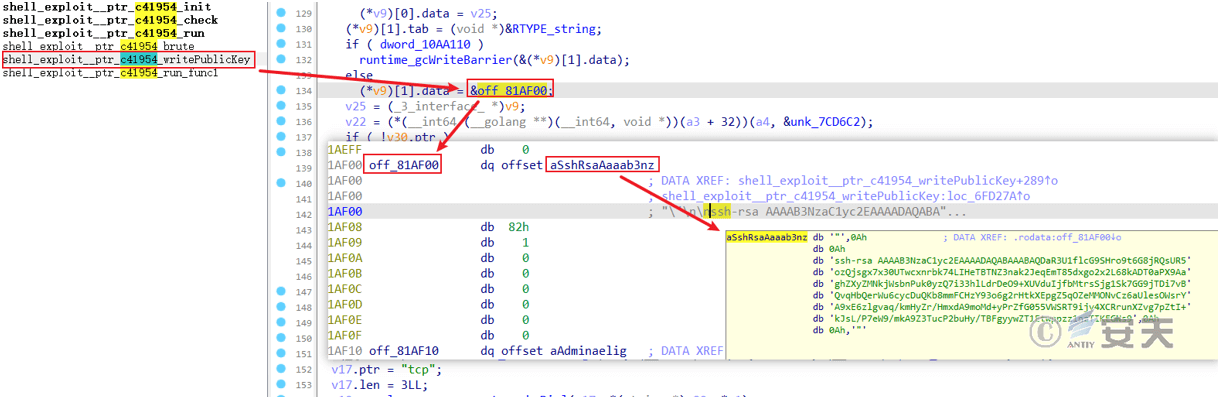This screenshot has width=1218, height=397.
Task: Follow the &off_81AF00 reference in code
Action: click(x=510, y=91)
